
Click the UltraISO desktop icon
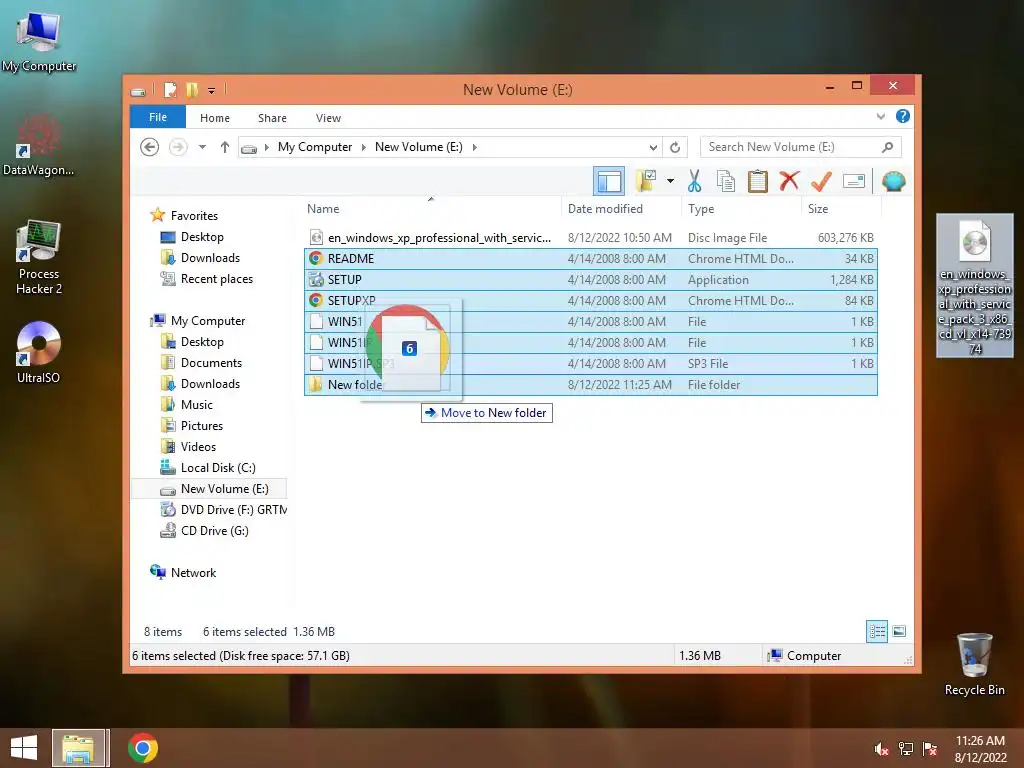pos(39,352)
